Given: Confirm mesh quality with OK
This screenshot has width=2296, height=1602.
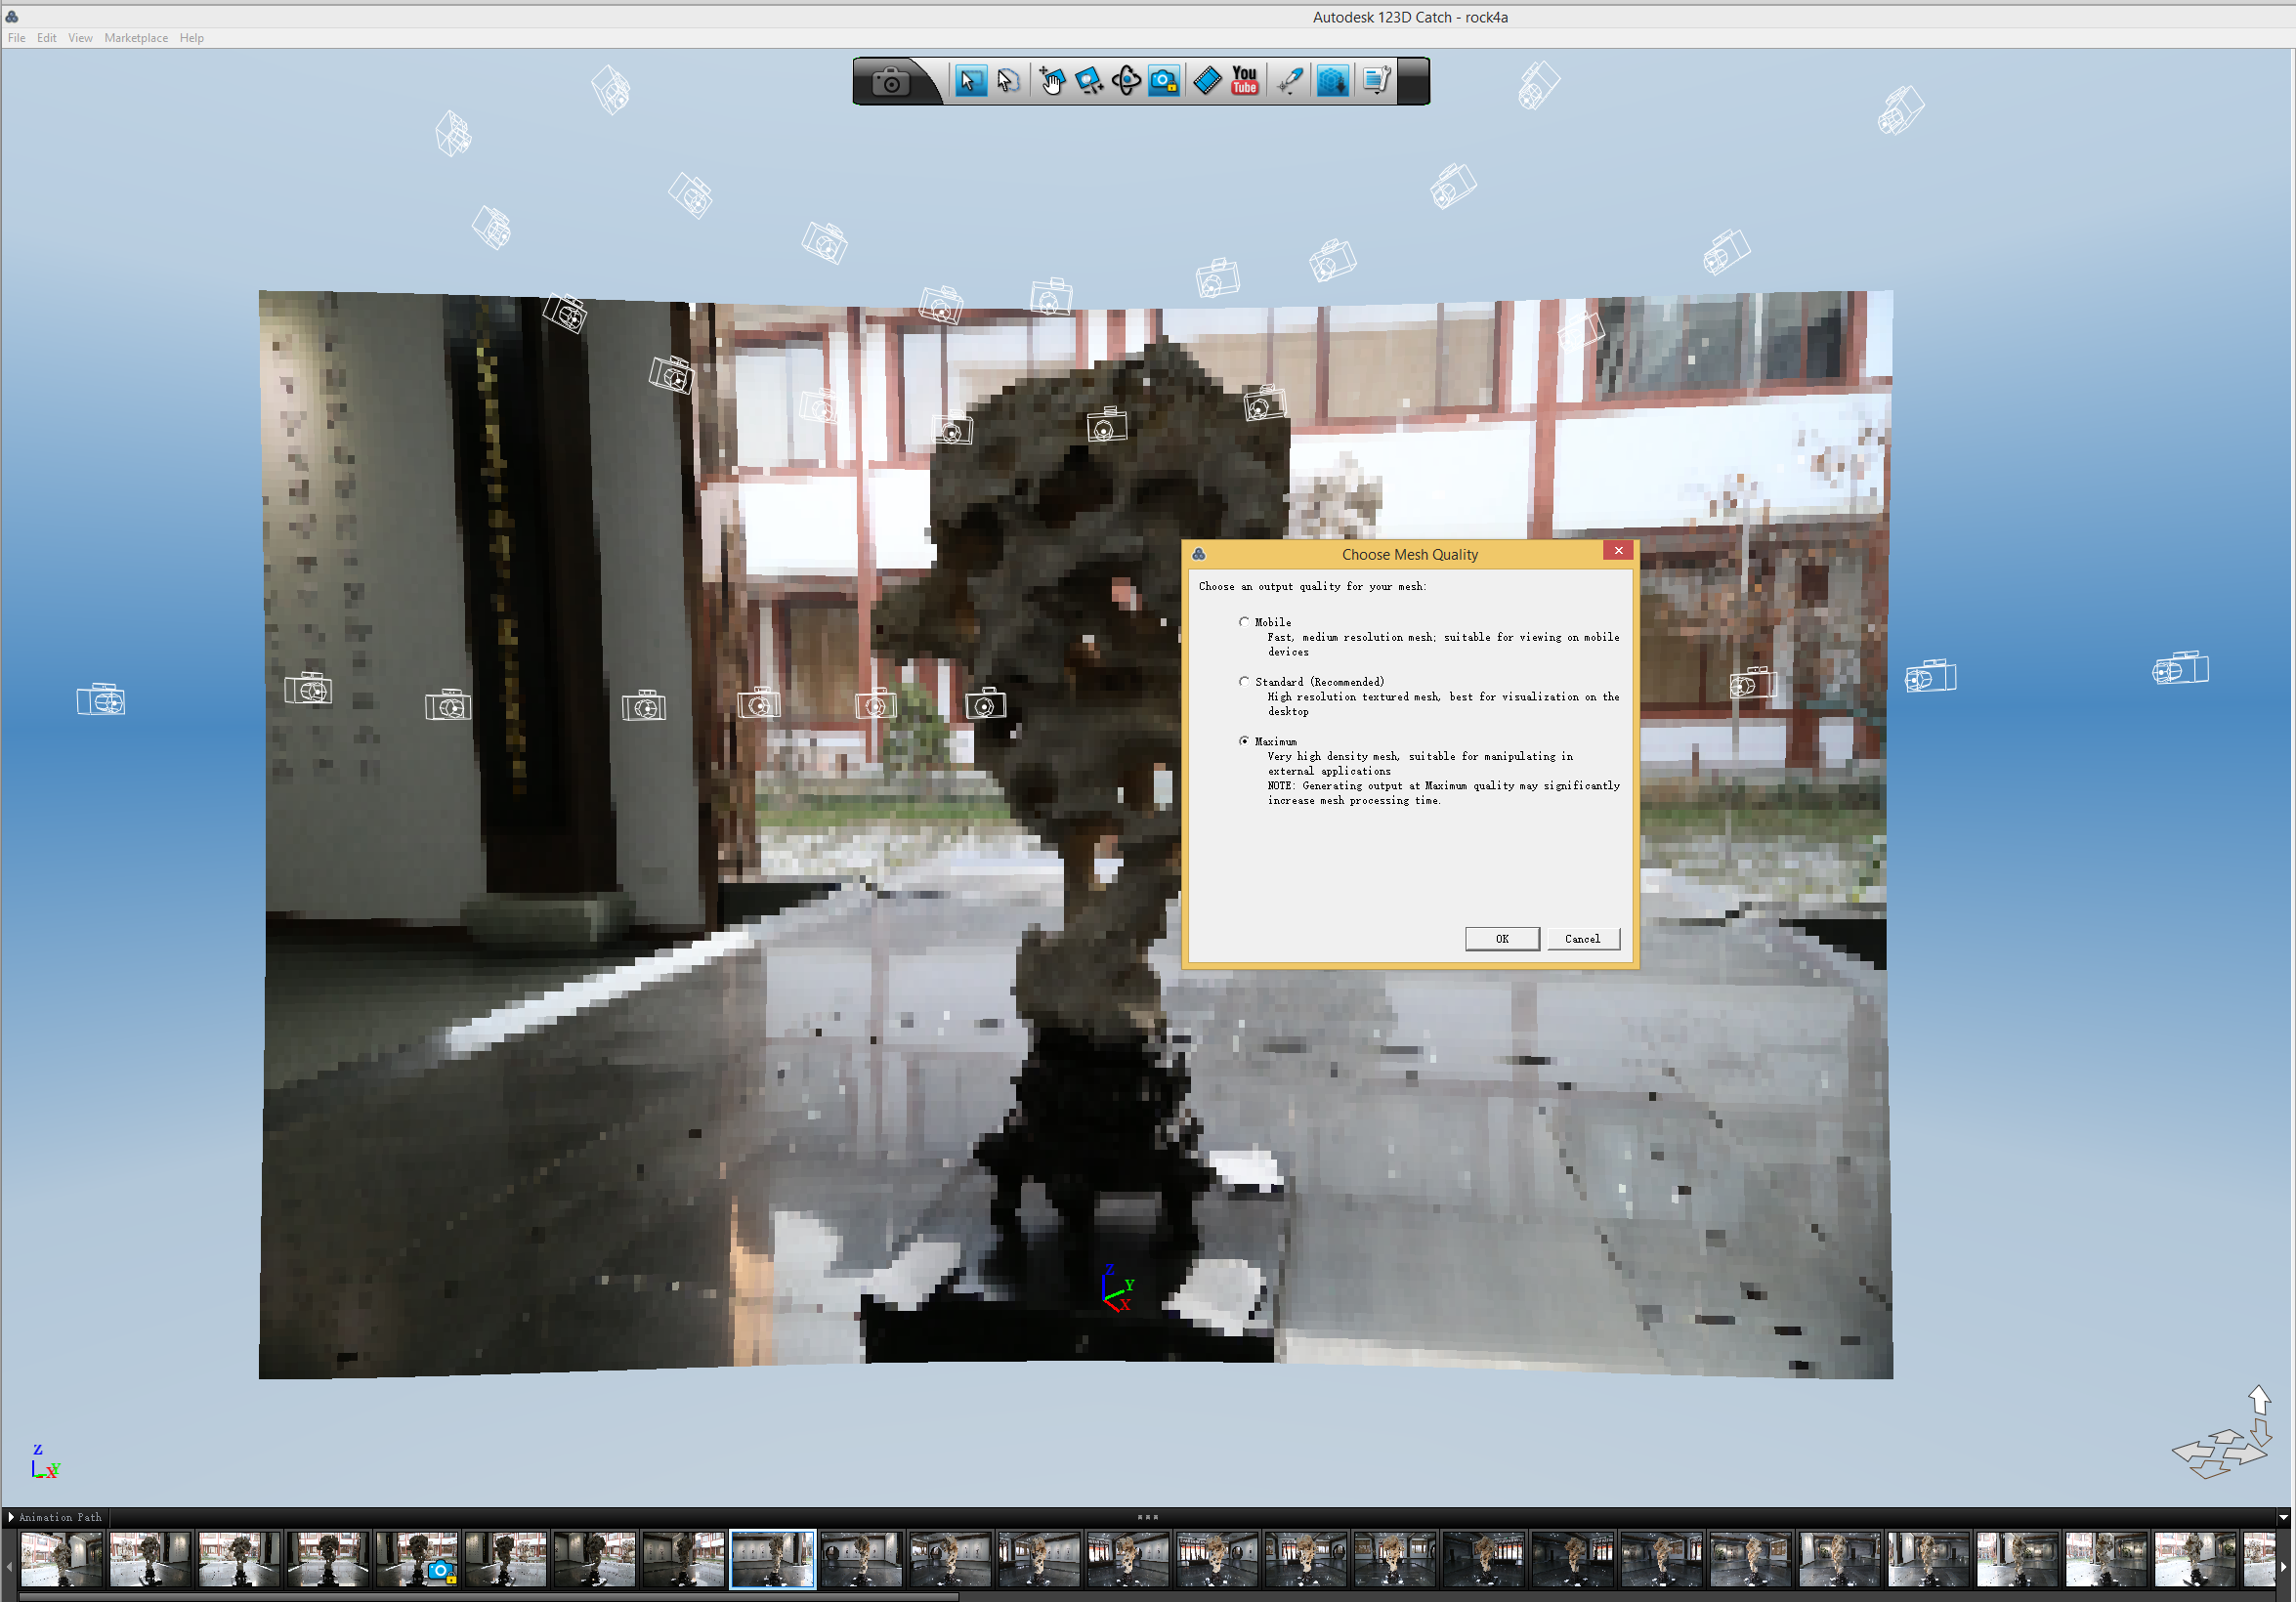Looking at the screenshot, I should (x=1502, y=939).
